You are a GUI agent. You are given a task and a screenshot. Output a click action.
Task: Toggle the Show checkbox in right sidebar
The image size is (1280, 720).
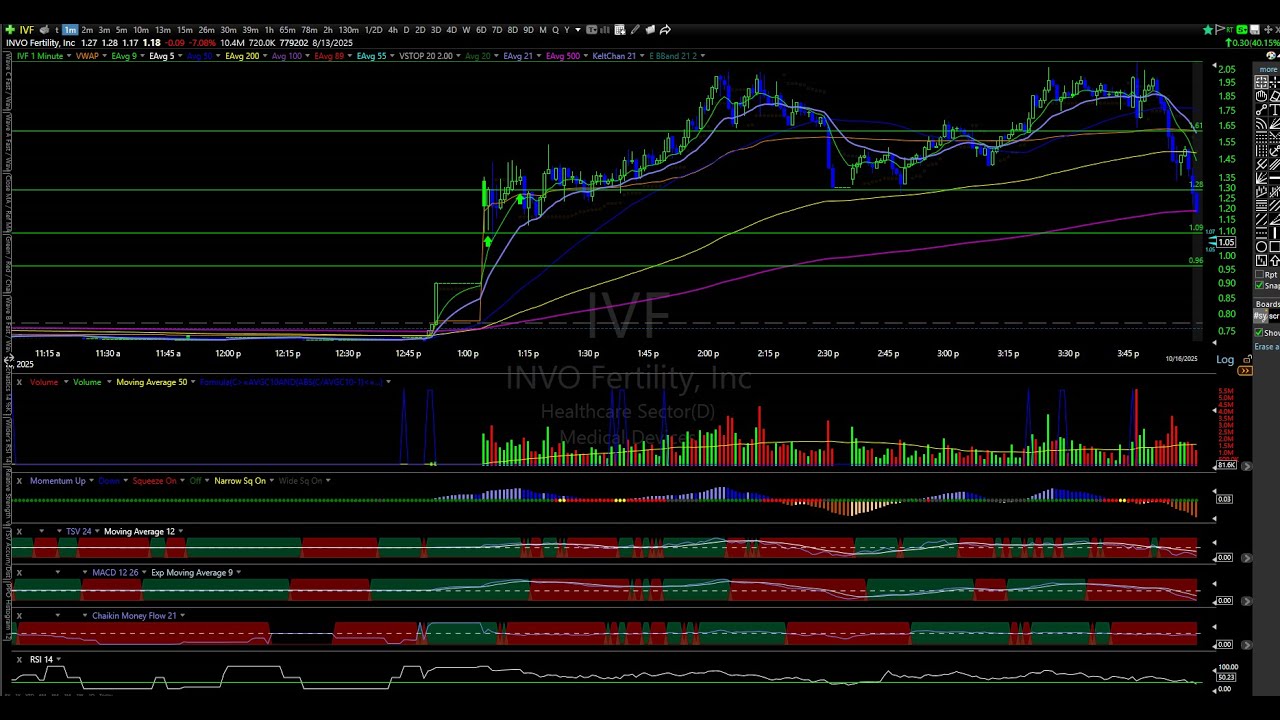[x=1258, y=330]
